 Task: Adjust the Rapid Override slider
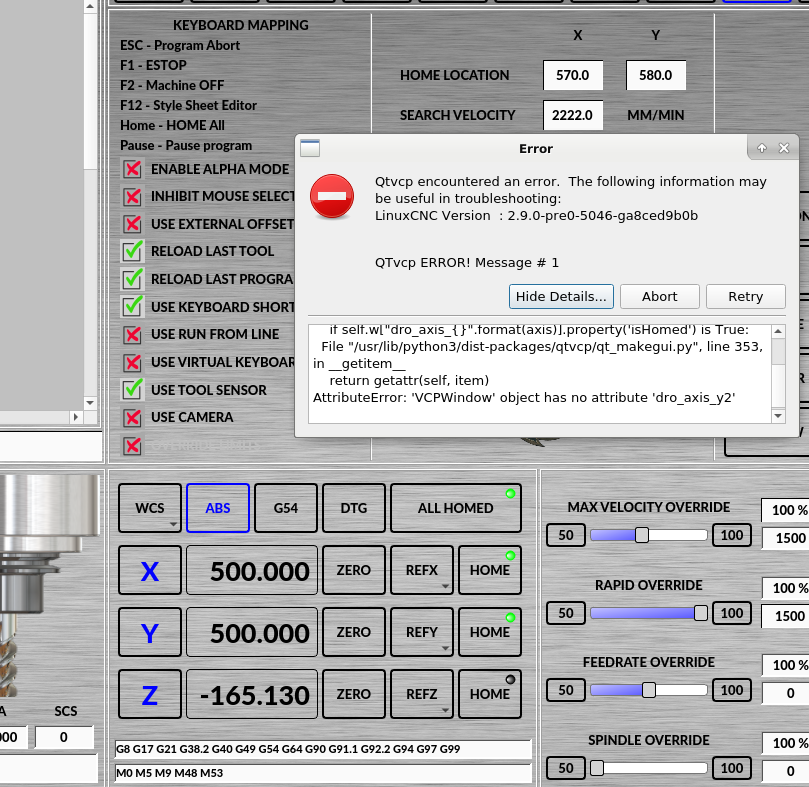coord(649,613)
